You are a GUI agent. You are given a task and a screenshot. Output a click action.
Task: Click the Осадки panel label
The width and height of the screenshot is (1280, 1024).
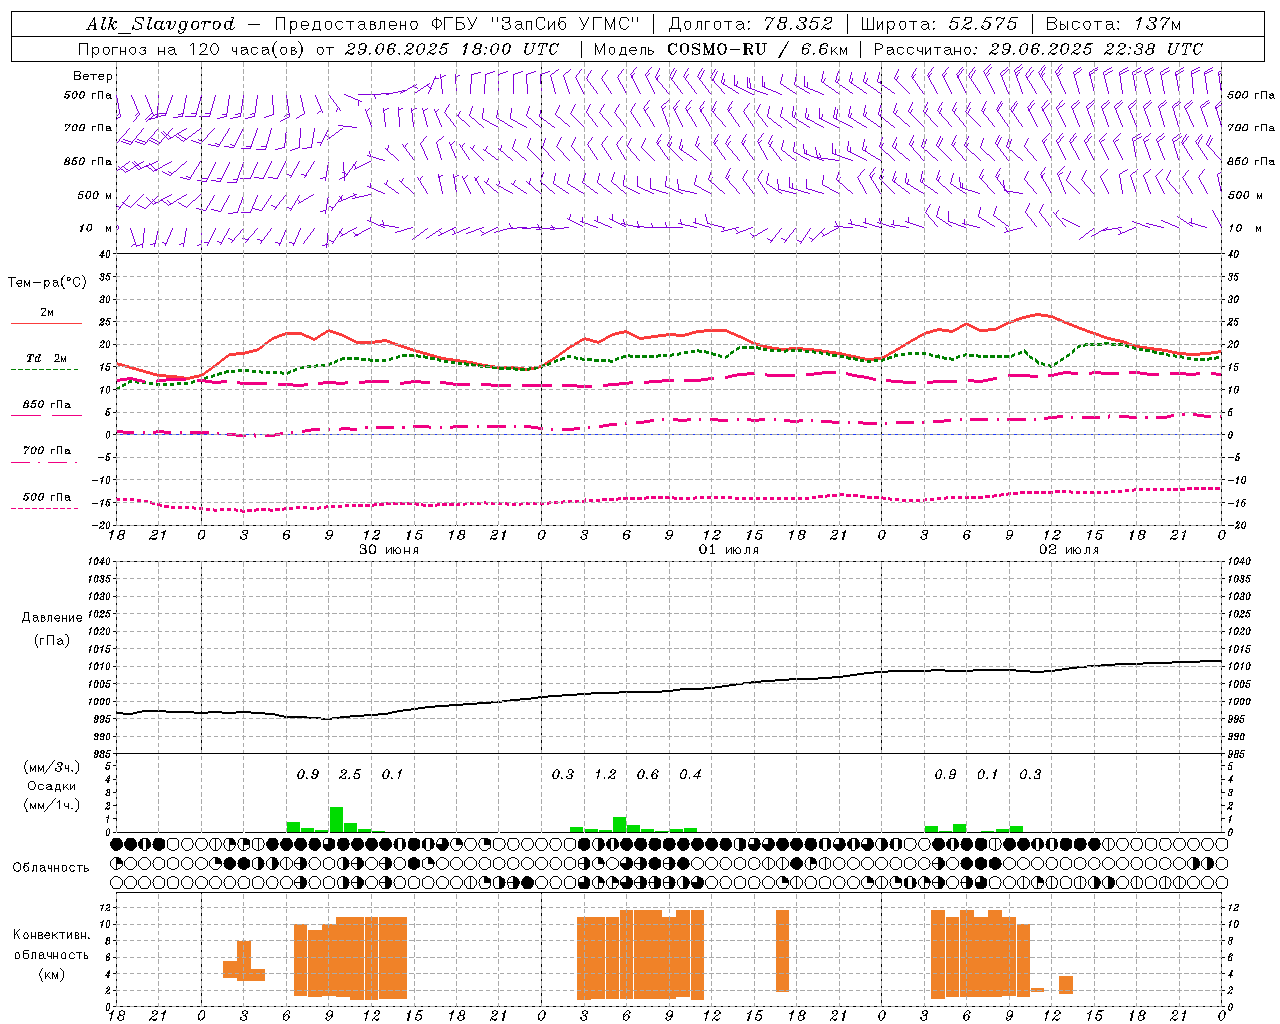tap(52, 786)
